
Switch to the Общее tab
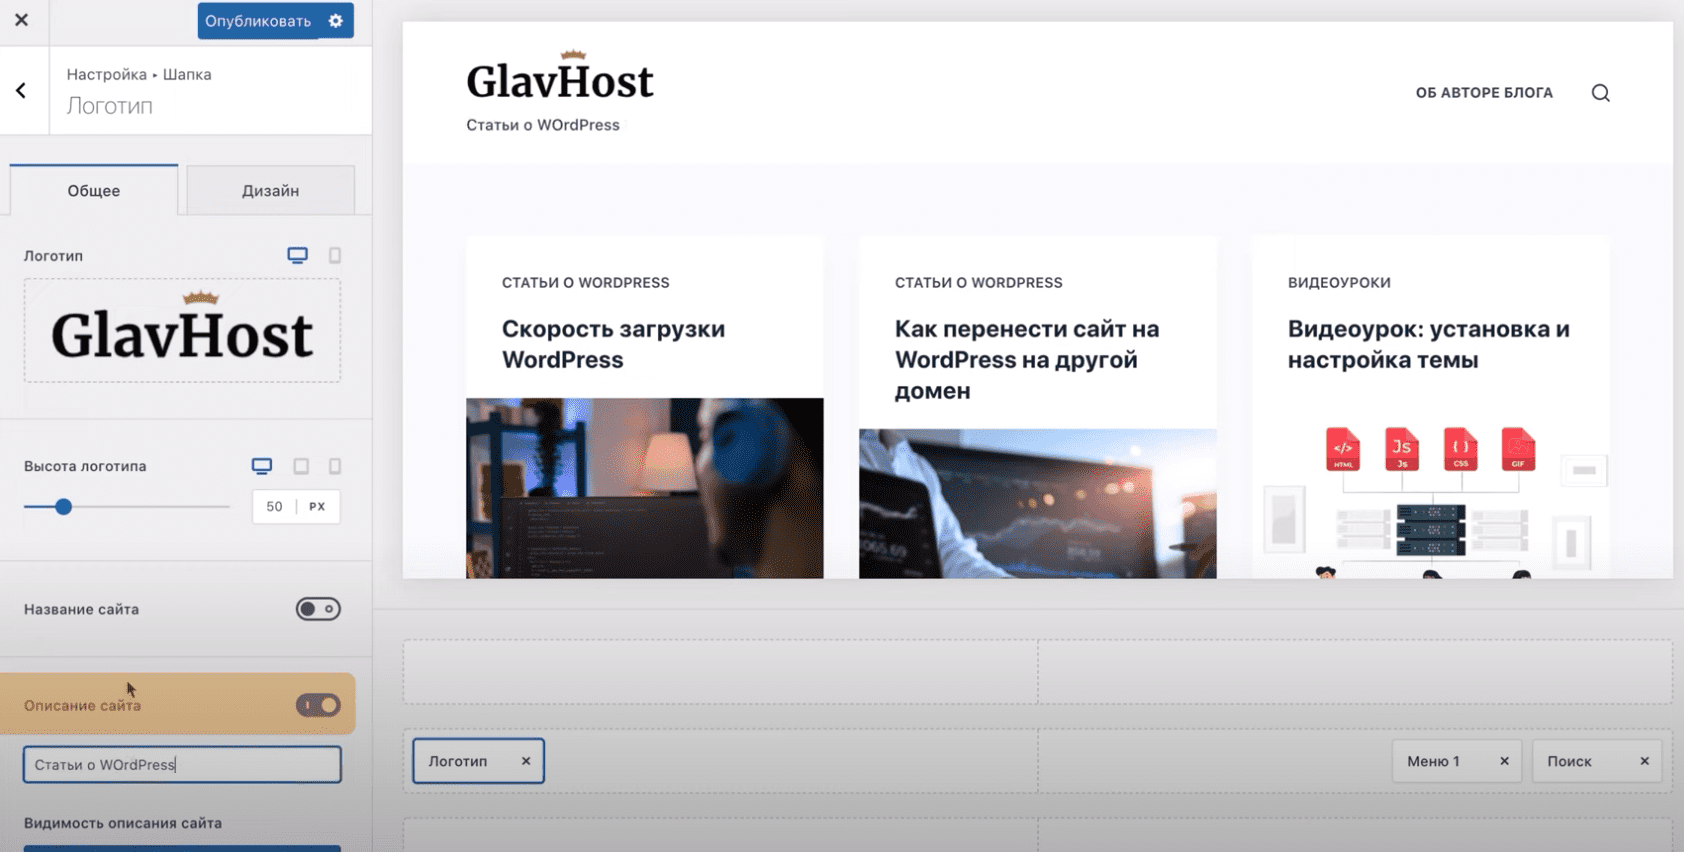click(94, 190)
